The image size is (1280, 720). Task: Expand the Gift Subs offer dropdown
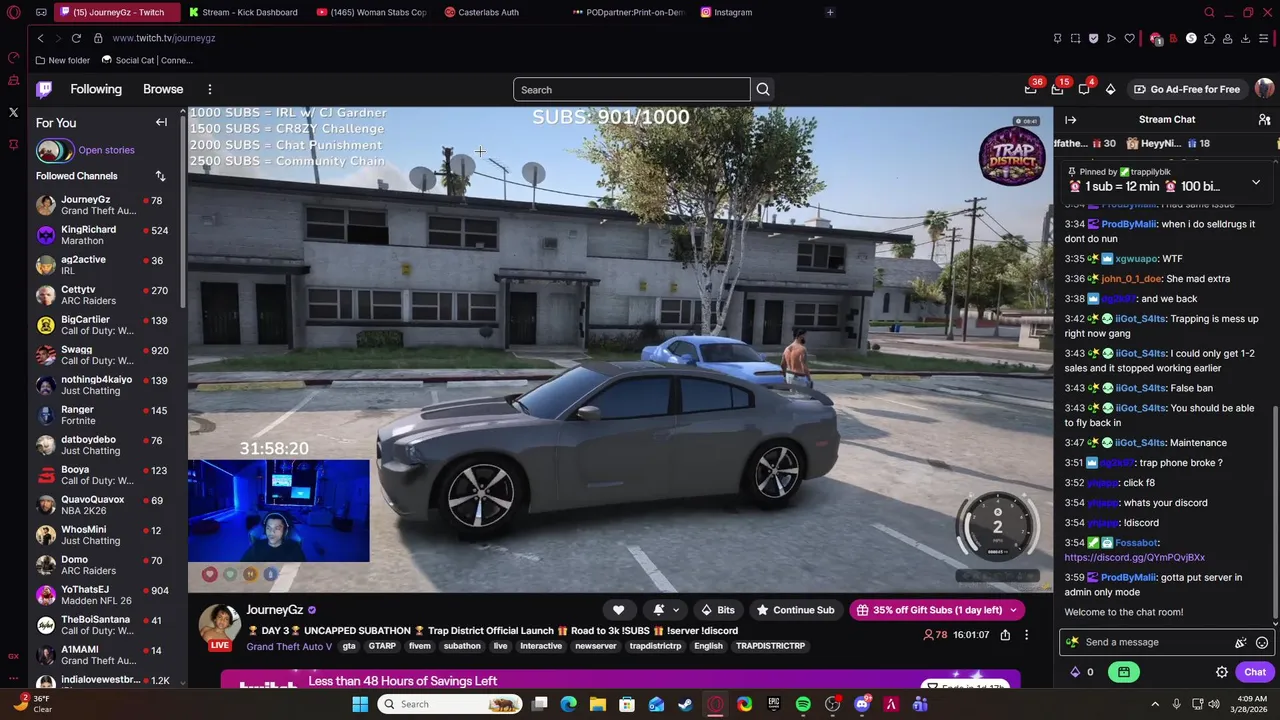coord(1013,610)
